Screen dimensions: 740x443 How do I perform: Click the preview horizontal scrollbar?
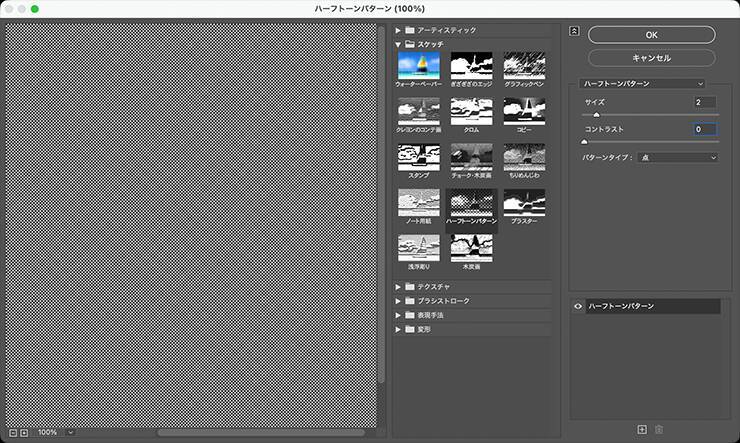(x=261, y=433)
